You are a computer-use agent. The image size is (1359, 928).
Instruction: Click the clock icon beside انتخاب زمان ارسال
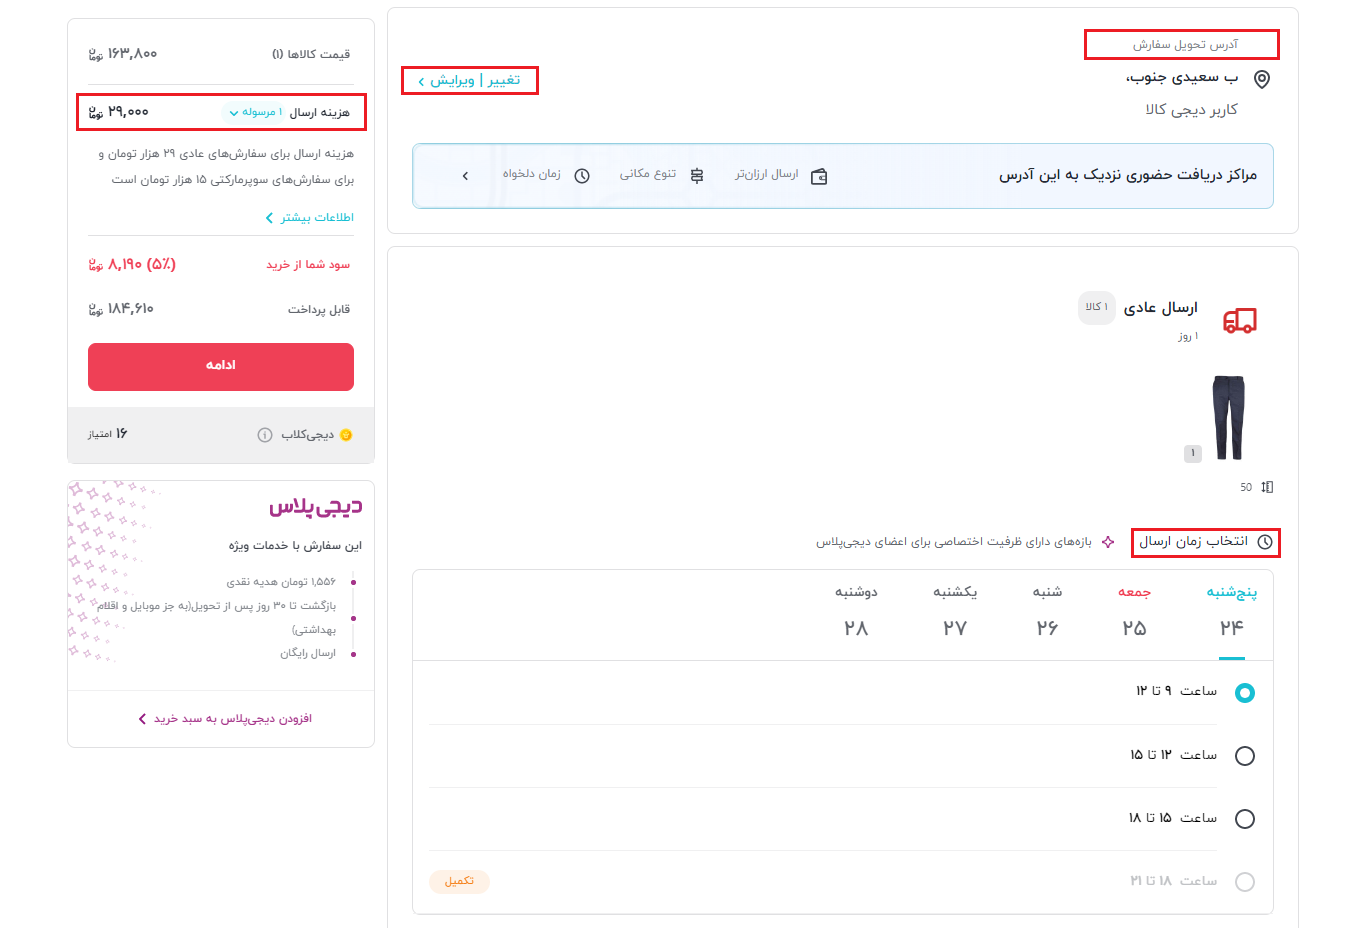tap(1265, 542)
